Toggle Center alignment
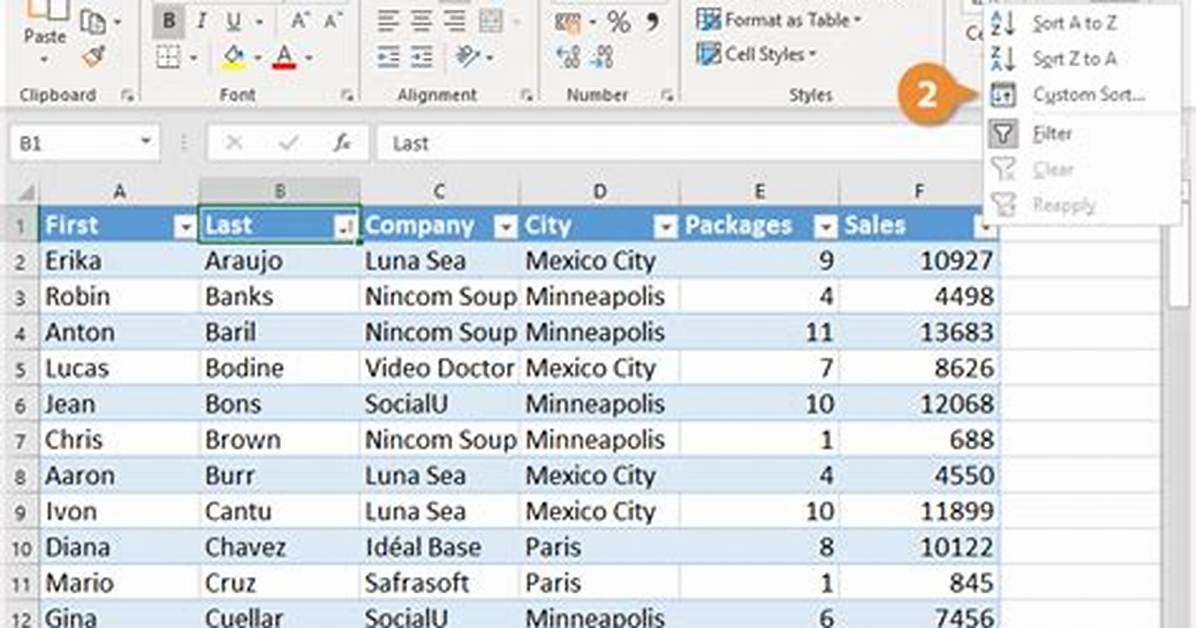The width and height of the screenshot is (1196, 628). pos(422,21)
